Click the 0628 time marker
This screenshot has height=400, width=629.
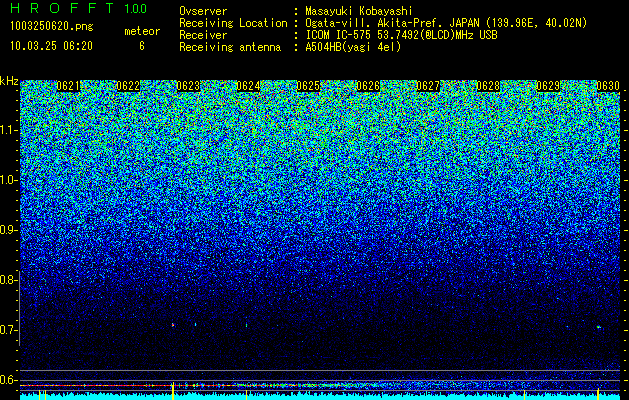click(488, 86)
